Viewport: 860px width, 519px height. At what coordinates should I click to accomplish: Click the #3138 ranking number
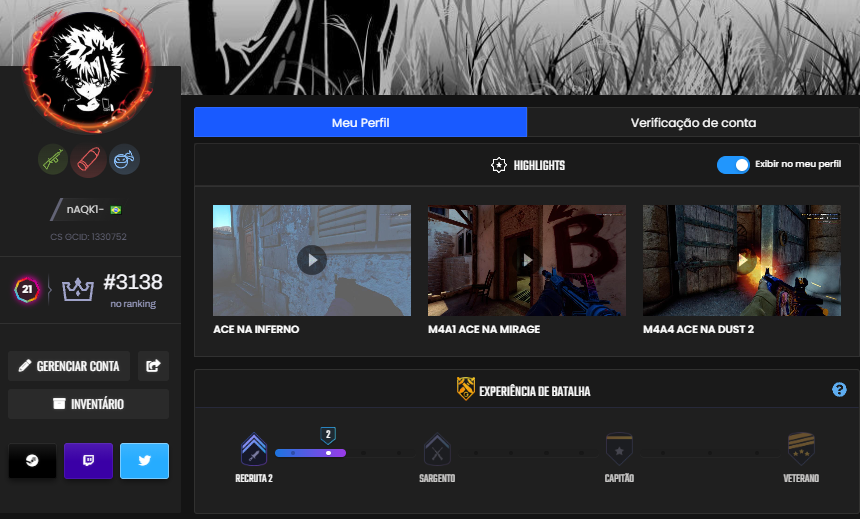[x=133, y=282]
